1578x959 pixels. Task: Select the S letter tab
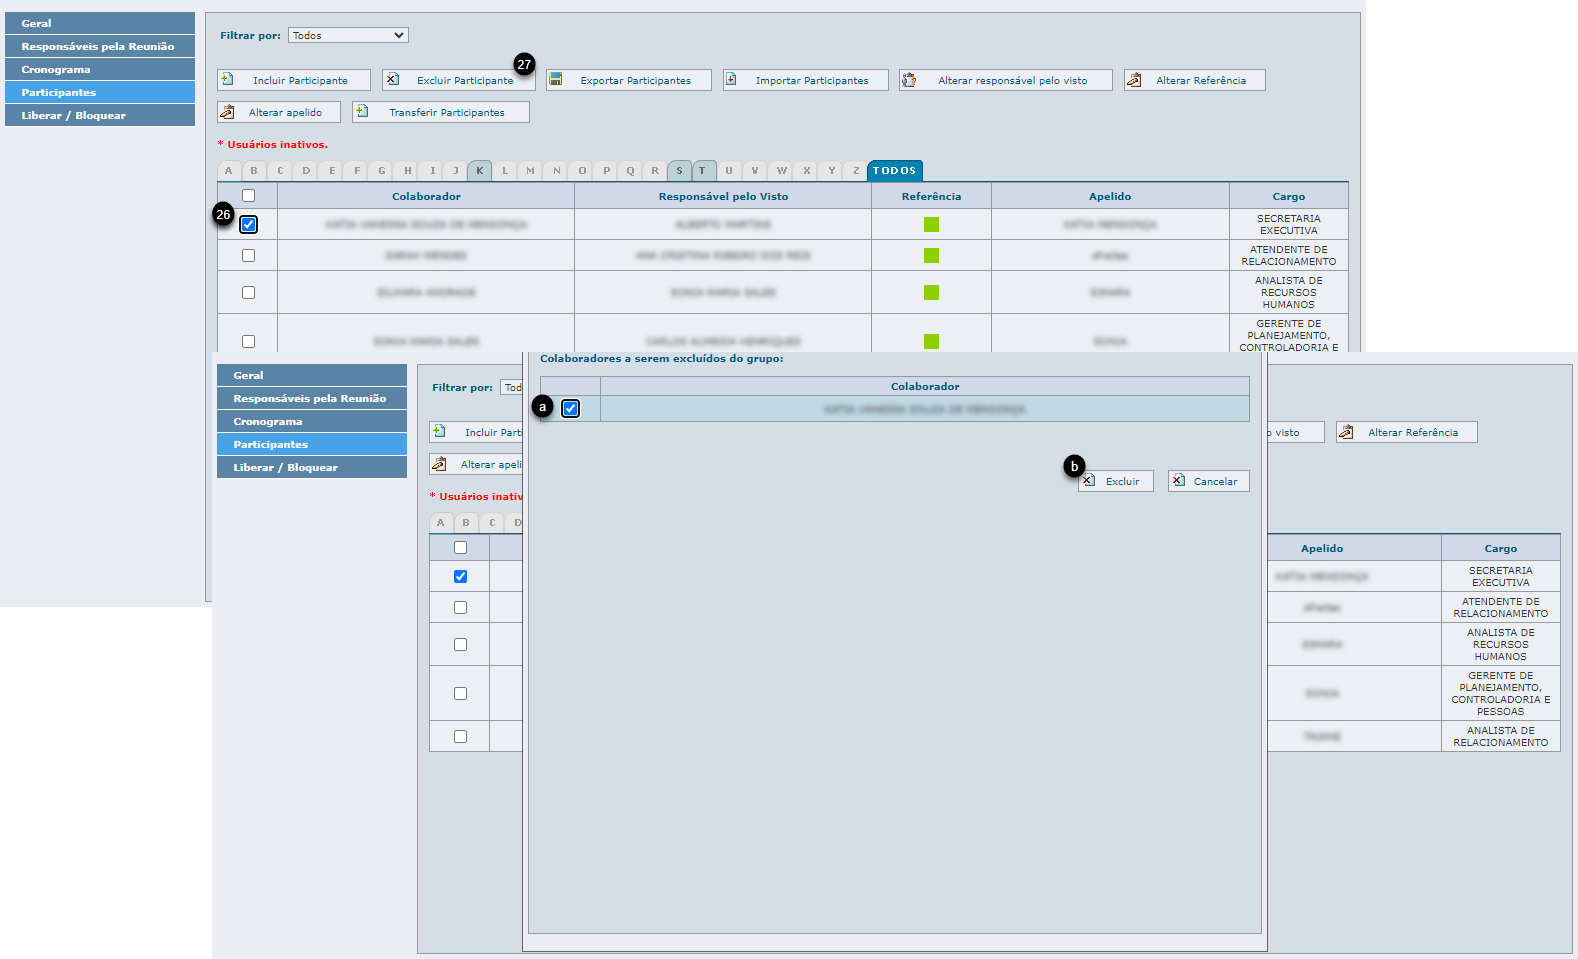pyautogui.click(x=679, y=171)
